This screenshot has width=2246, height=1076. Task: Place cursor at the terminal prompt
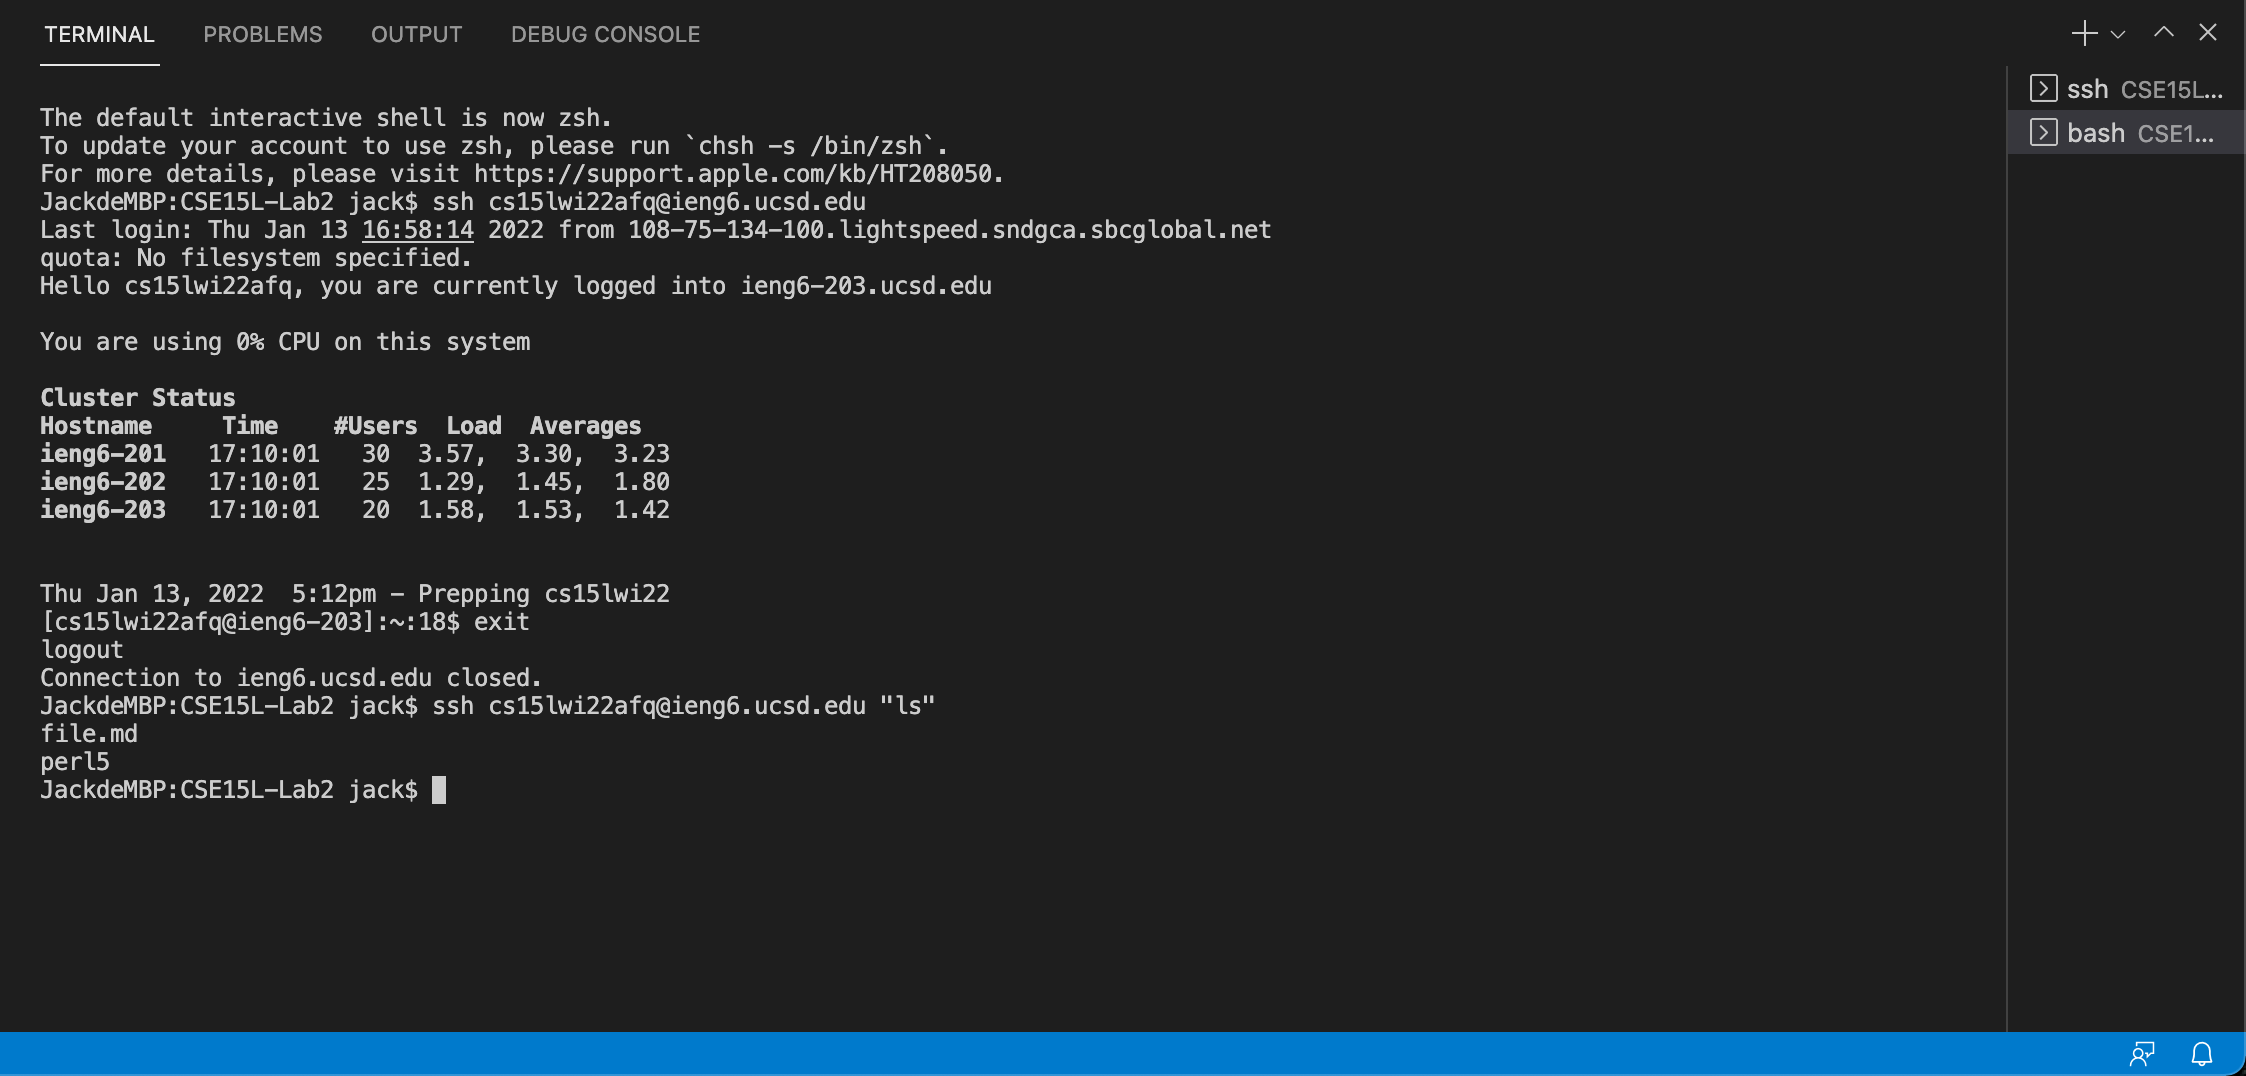click(x=440, y=789)
